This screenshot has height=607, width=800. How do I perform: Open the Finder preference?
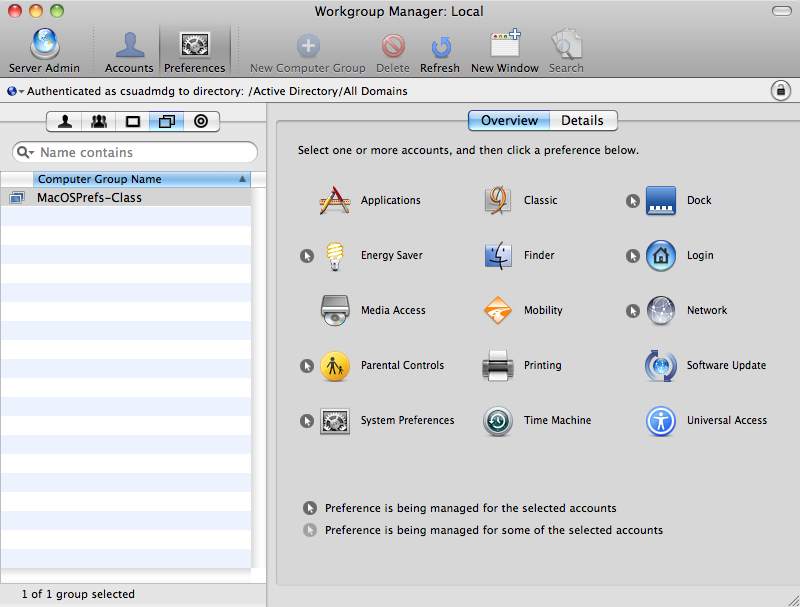(497, 256)
